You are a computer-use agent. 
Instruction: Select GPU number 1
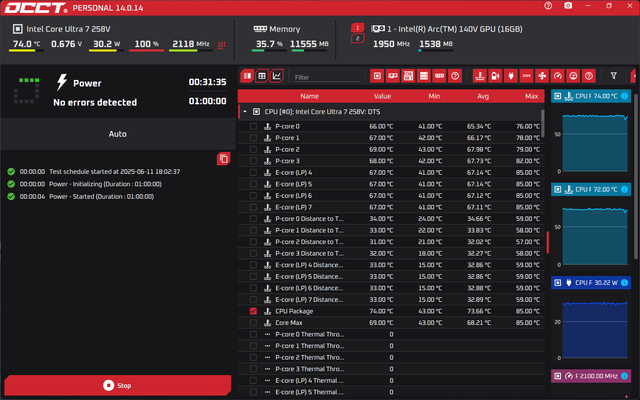click(x=358, y=28)
